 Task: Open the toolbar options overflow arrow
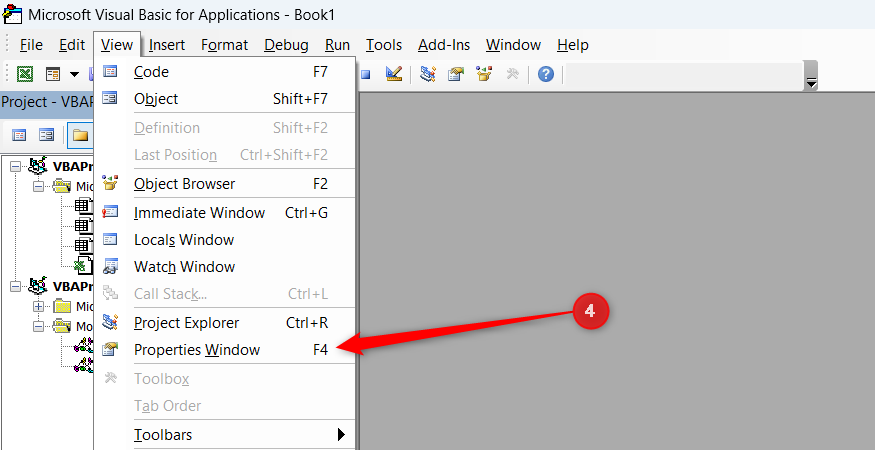811,83
